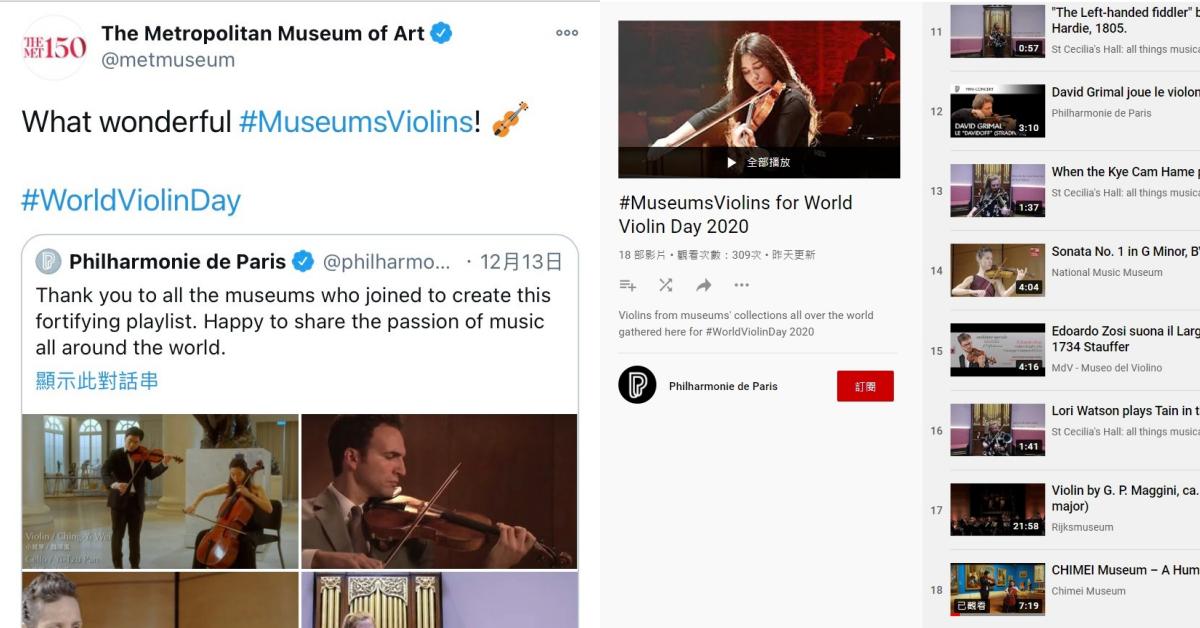Screen dimensions: 1200x628
Task: Open the Sonata No. 1 in G Minor video
Action: click(x=997, y=270)
